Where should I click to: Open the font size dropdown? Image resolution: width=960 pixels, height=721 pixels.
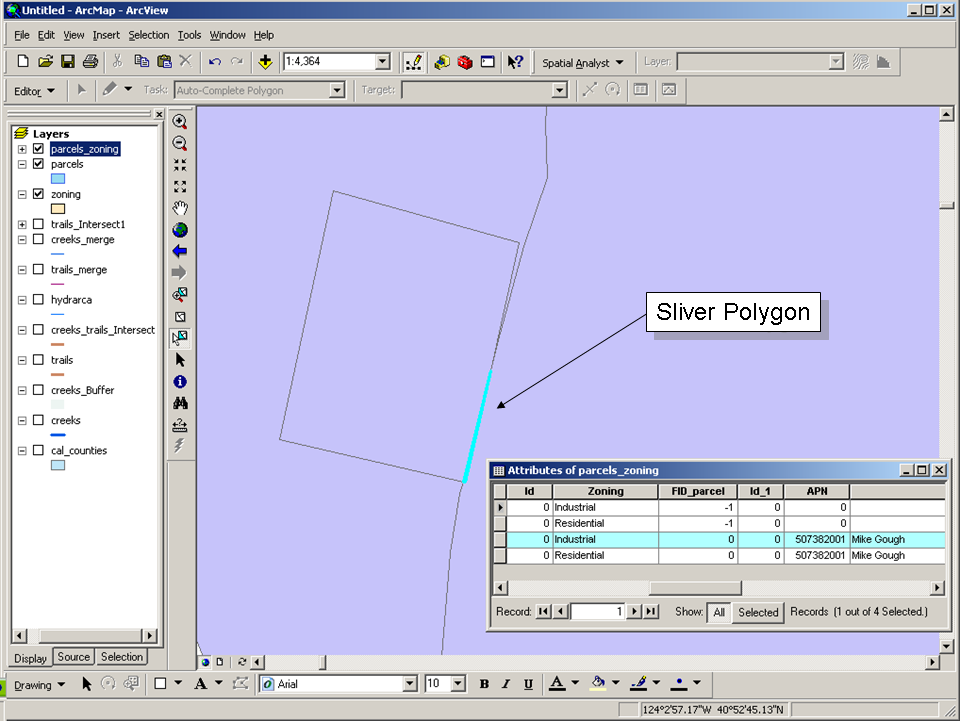pyautogui.click(x=458, y=684)
